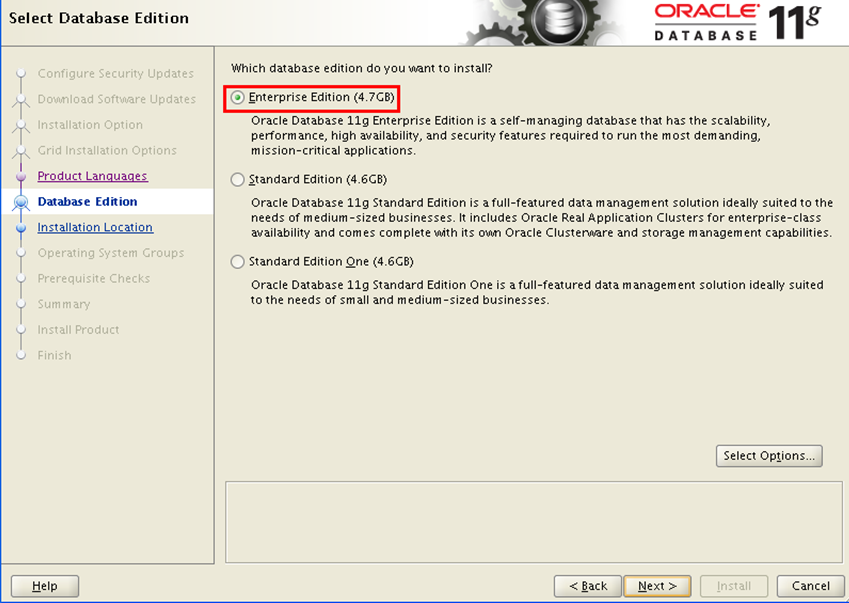
Task: Click the Standard Edition One description paragraph
Action: pyautogui.click(x=537, y=292)
